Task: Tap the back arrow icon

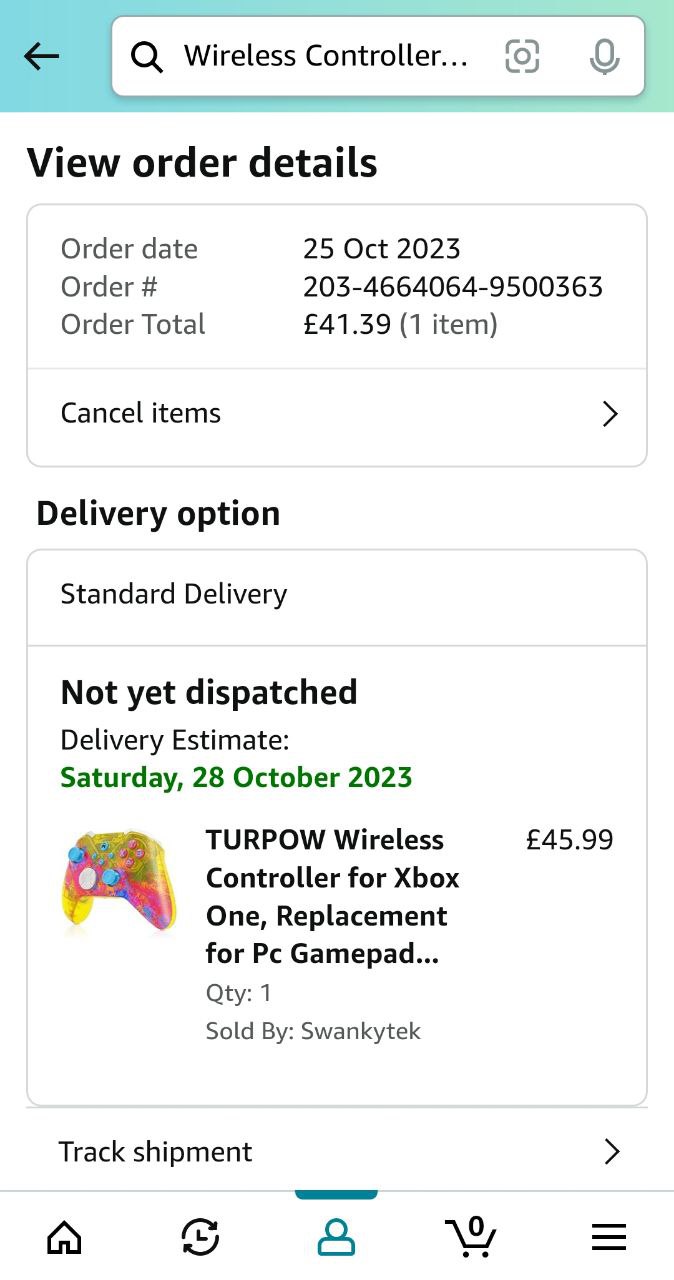Action: [41, 57]
